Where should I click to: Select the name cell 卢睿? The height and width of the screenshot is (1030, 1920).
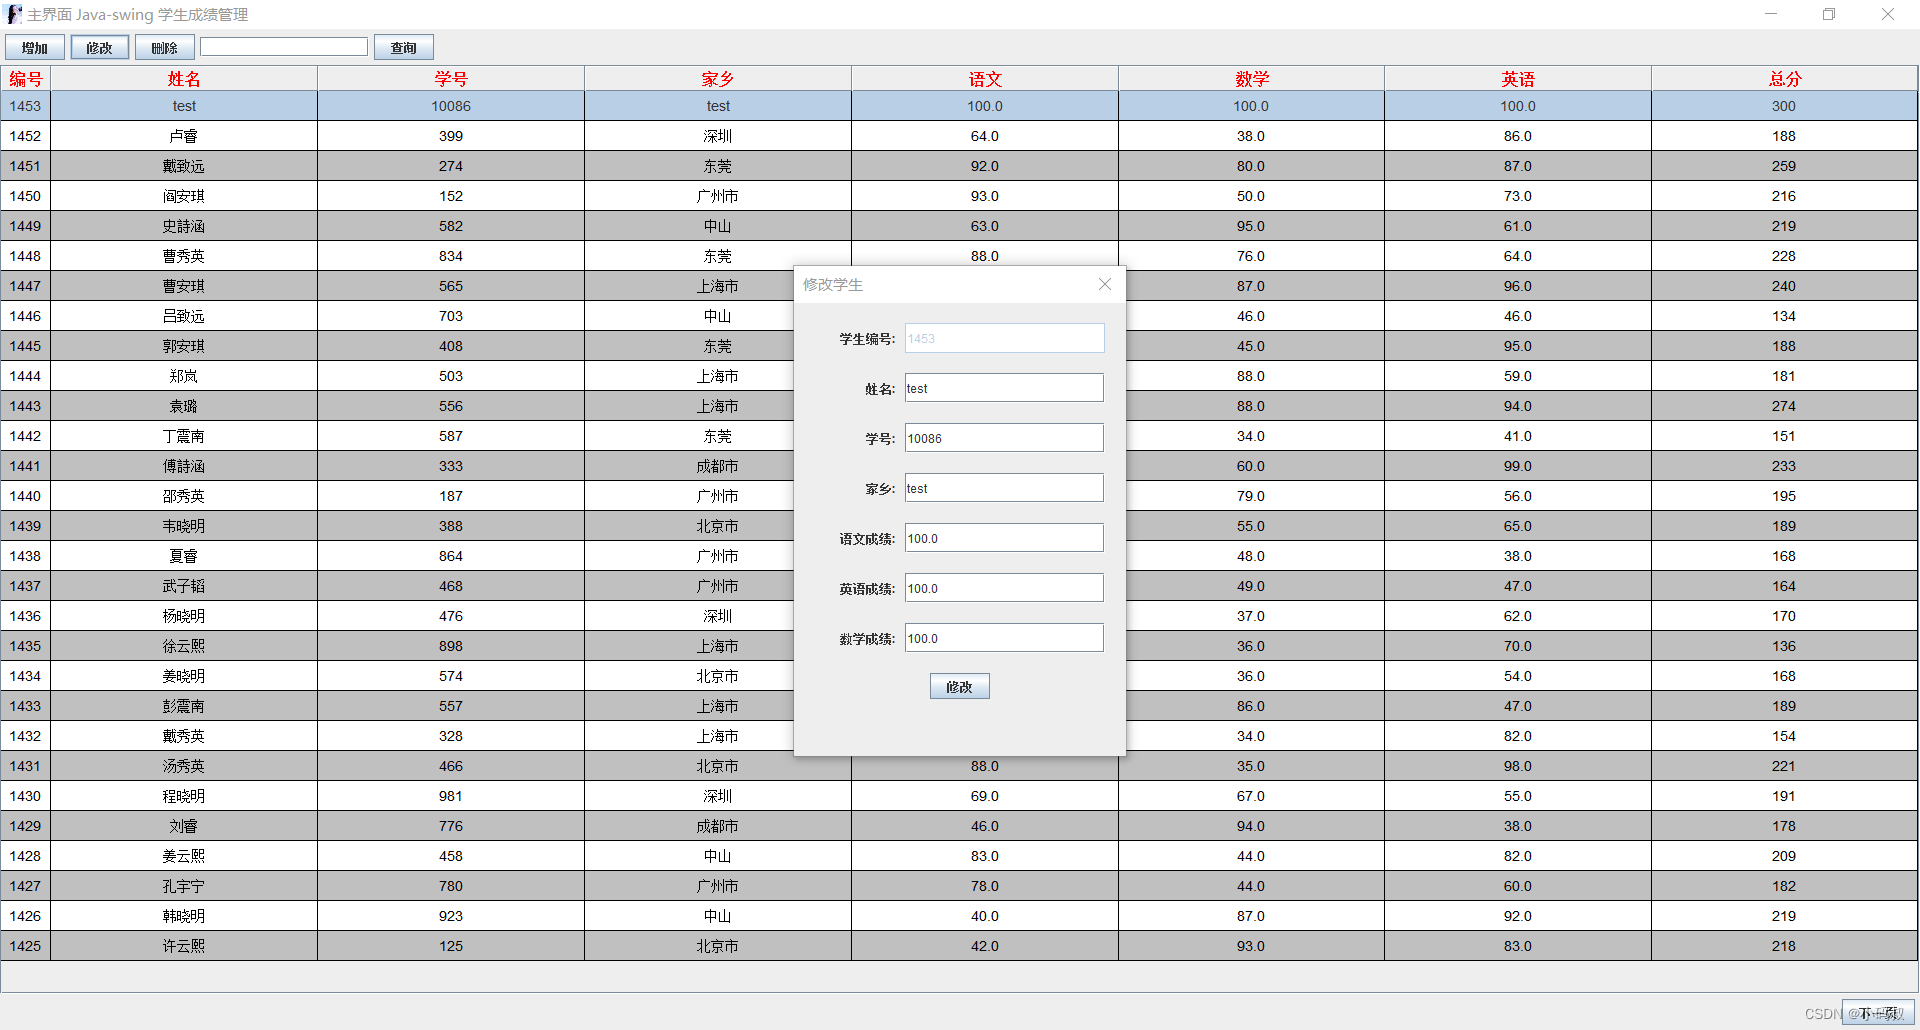[x=184, y=136]
